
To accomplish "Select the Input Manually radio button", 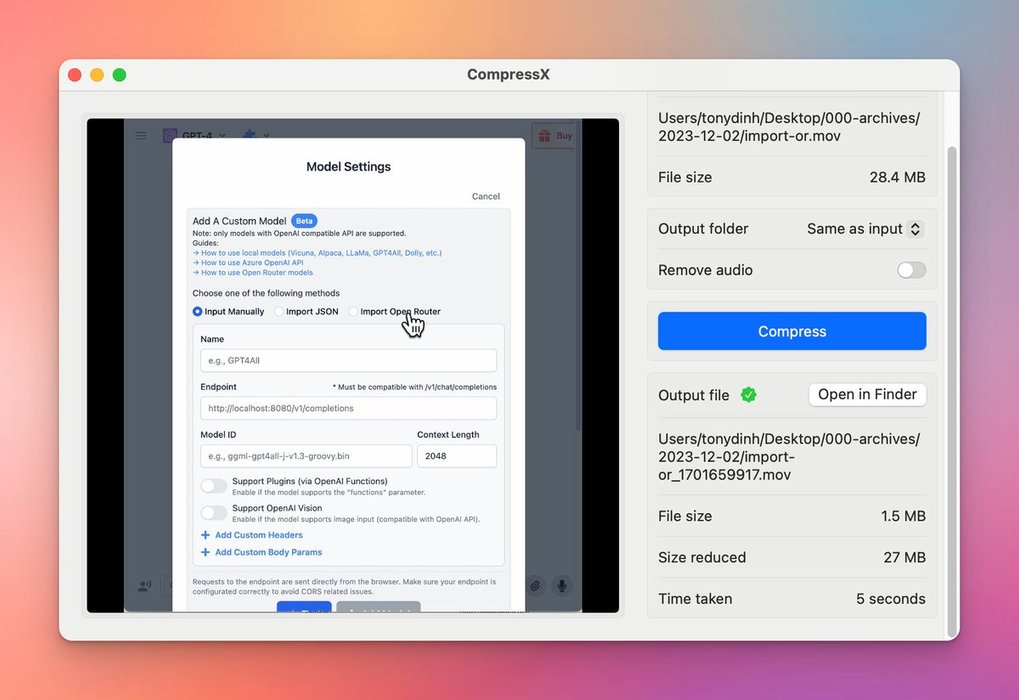I will [x=197, y=311].
